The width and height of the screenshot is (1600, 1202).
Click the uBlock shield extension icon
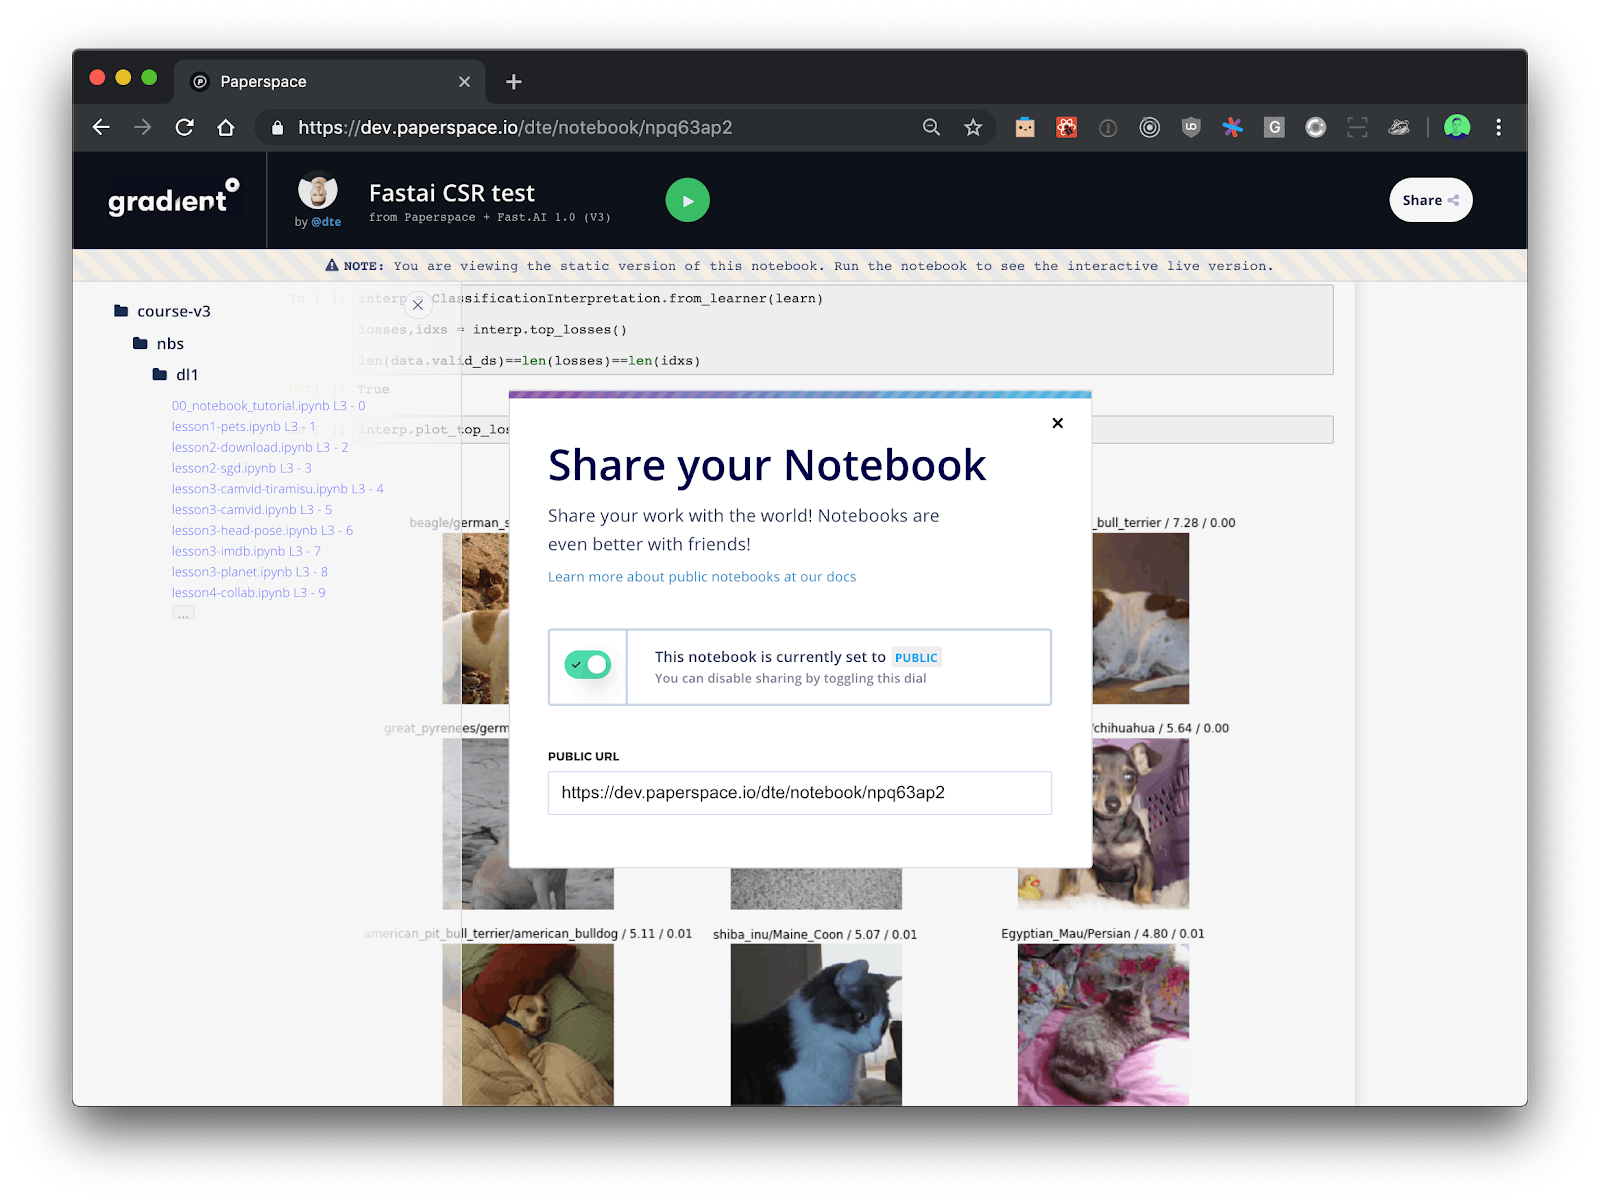tap(1191, 127)
